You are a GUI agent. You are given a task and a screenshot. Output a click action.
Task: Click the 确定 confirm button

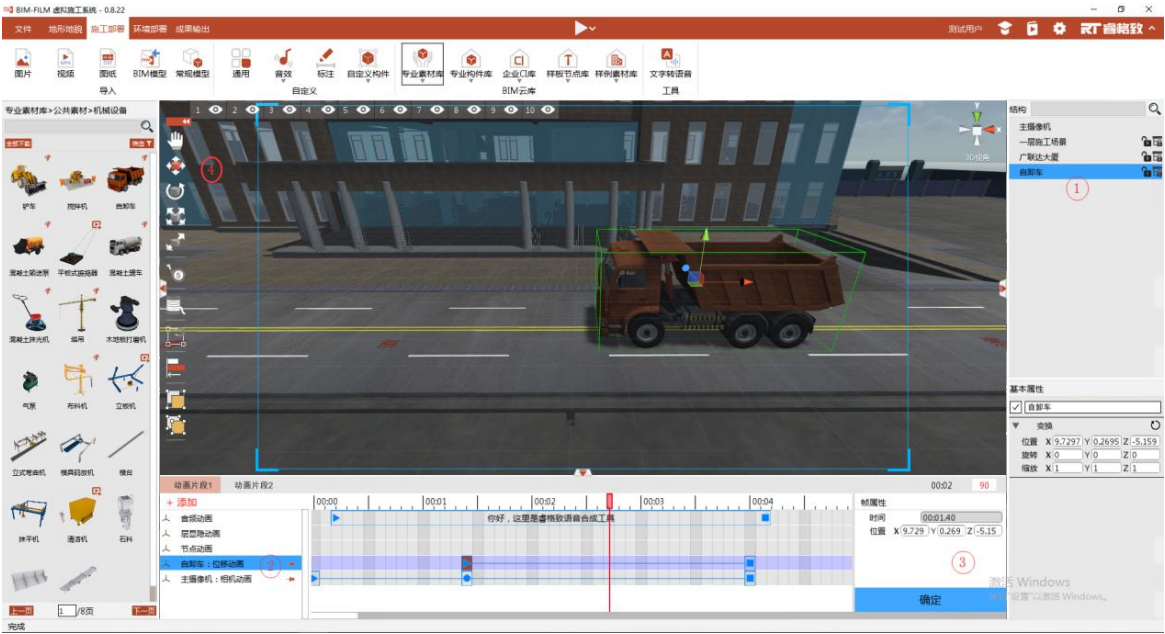930,600
